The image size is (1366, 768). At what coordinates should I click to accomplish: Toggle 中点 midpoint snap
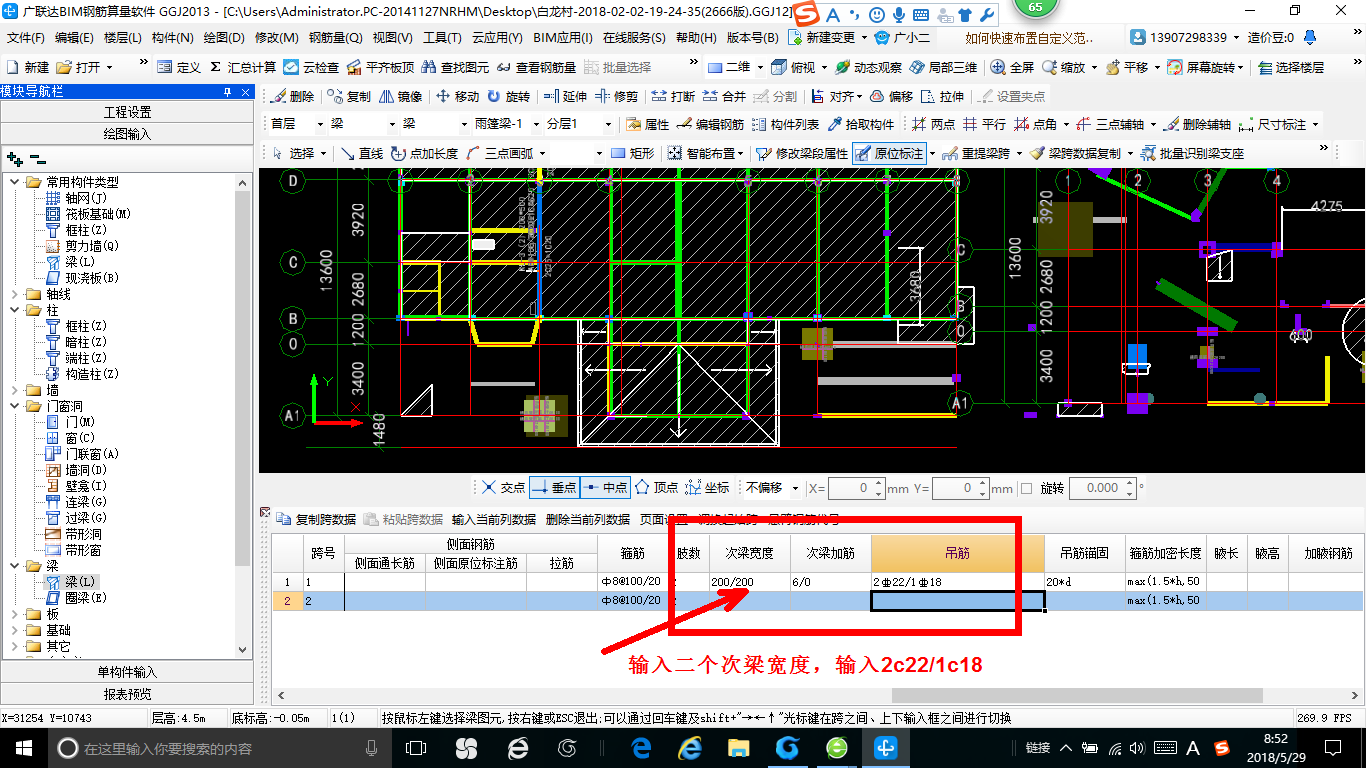(x=605, y=488)
